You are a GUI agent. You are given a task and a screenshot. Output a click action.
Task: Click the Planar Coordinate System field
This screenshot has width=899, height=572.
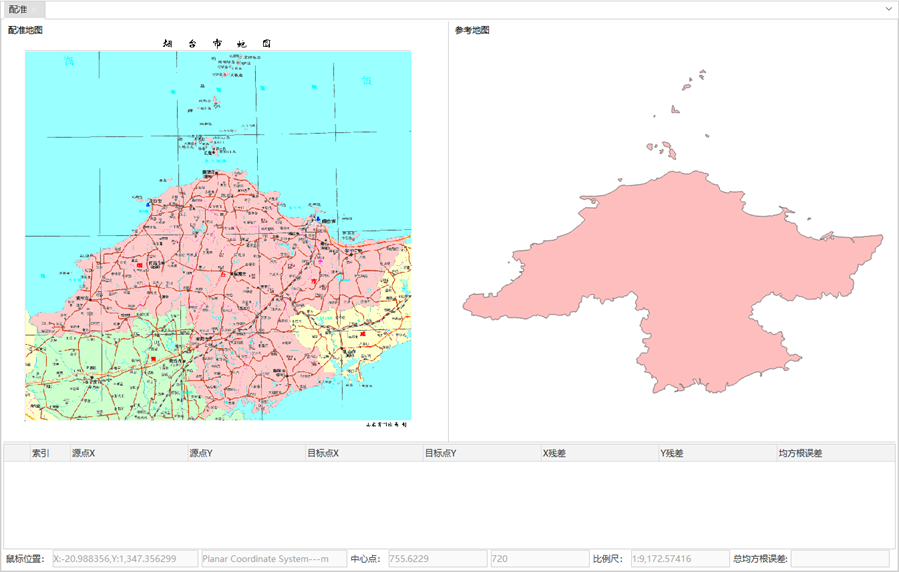[x=273, y=559]
